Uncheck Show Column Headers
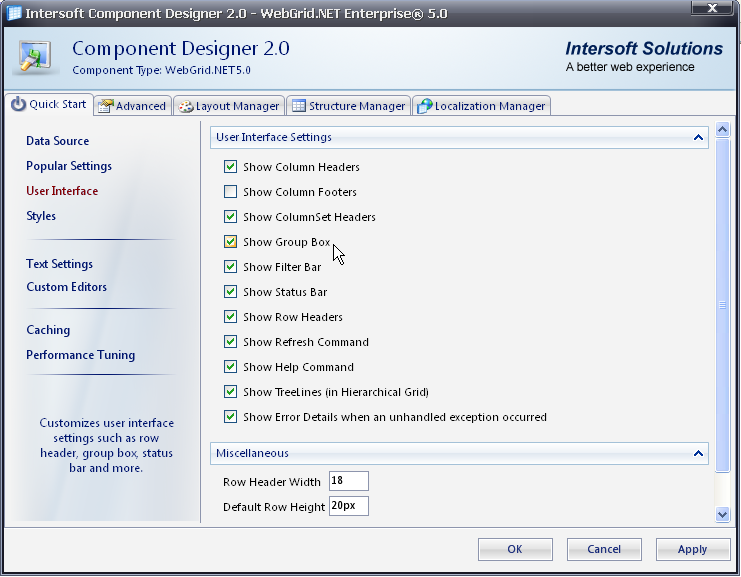741x577 pixels. pos(230,166)
